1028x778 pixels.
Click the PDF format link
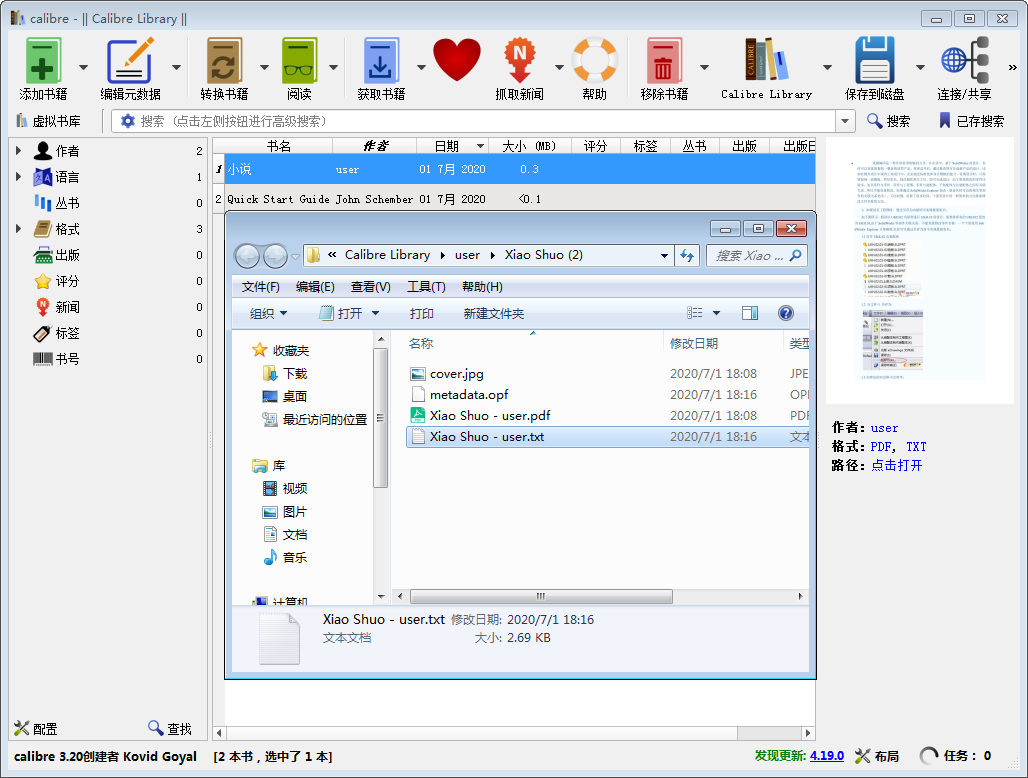[x=880, y=446]
